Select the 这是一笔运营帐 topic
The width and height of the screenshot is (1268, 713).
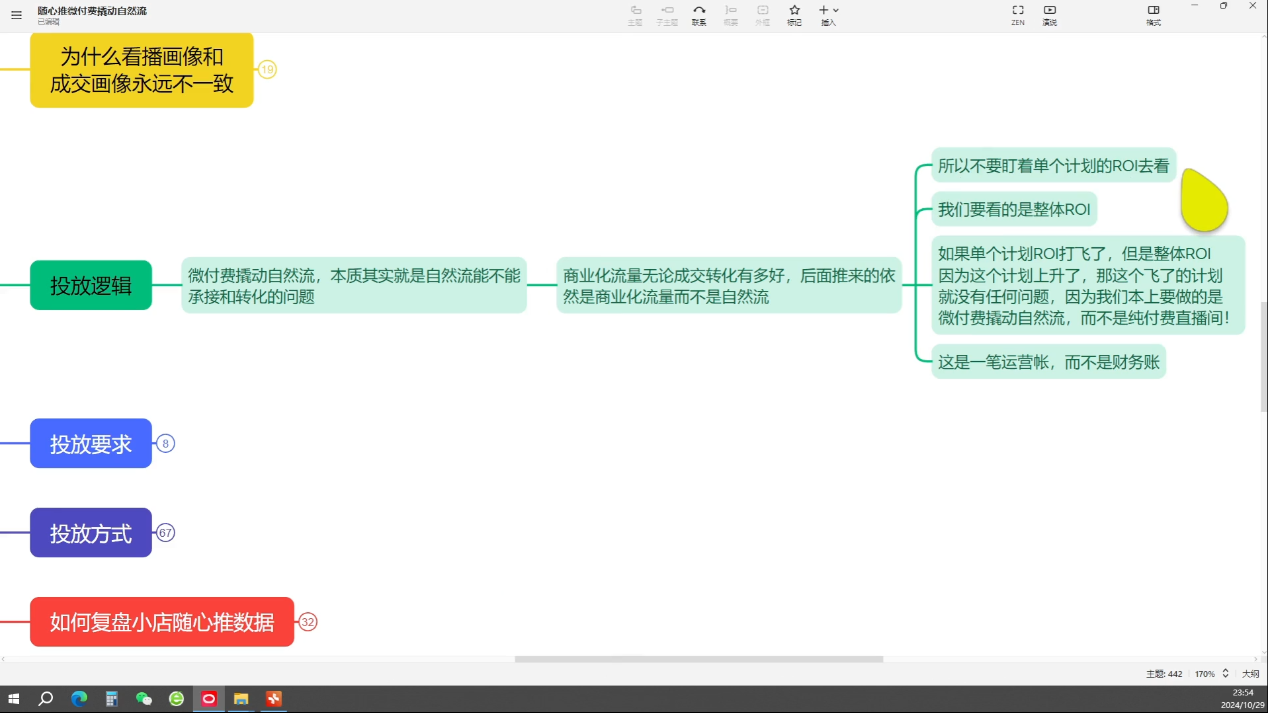1048,362
